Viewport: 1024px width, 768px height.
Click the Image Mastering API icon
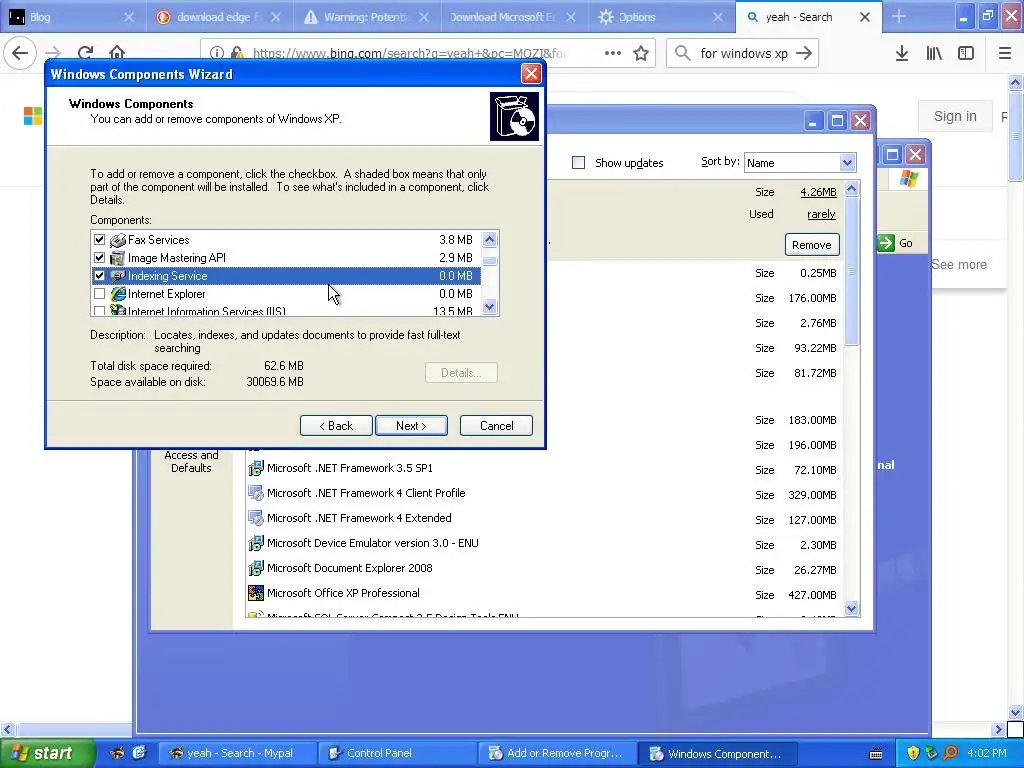[x=118, y=258]
